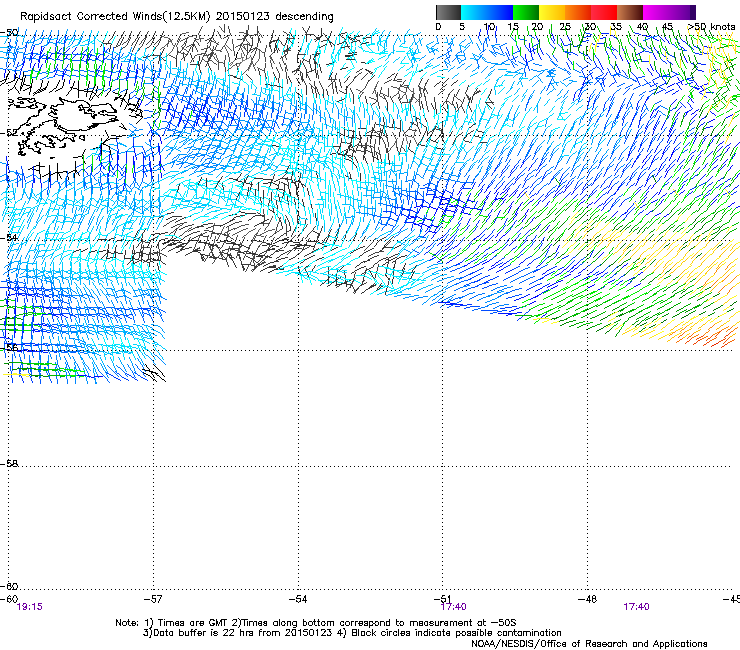The height and width of the screenshot is (650, 740).
Task: Click the -51 longitude label
Action: [x=442, y=599]
